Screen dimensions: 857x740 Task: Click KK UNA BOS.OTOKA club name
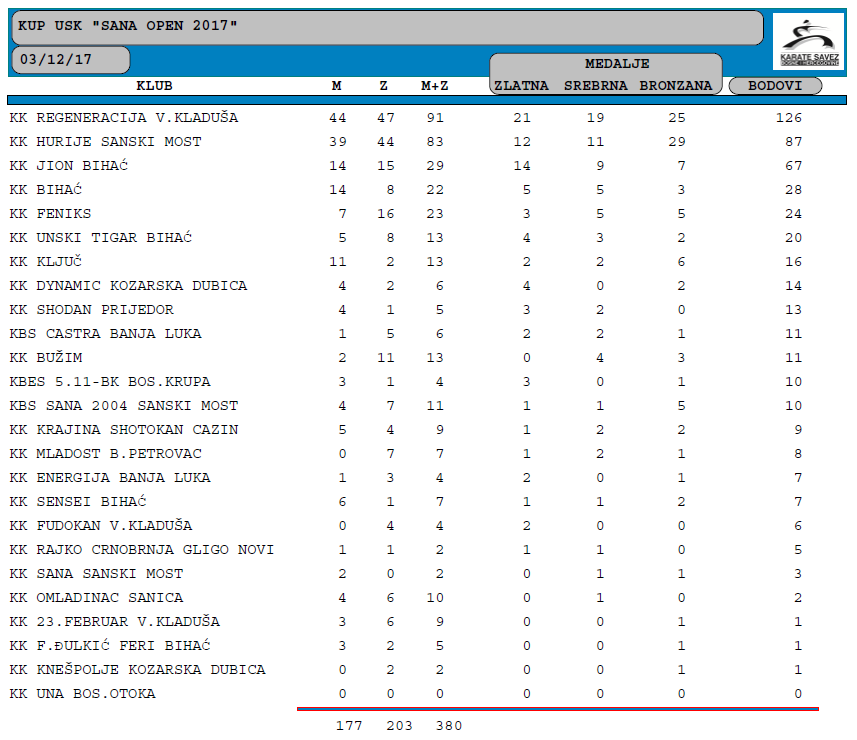tap(83, 694)
